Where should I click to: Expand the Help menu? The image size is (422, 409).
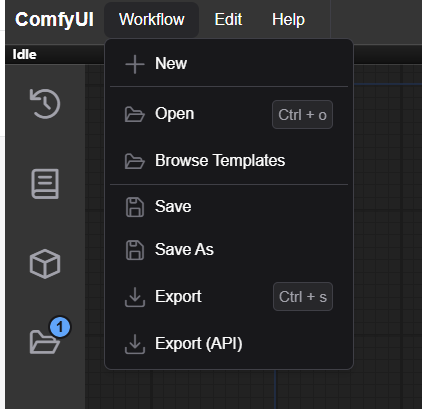tap(288, 19)
